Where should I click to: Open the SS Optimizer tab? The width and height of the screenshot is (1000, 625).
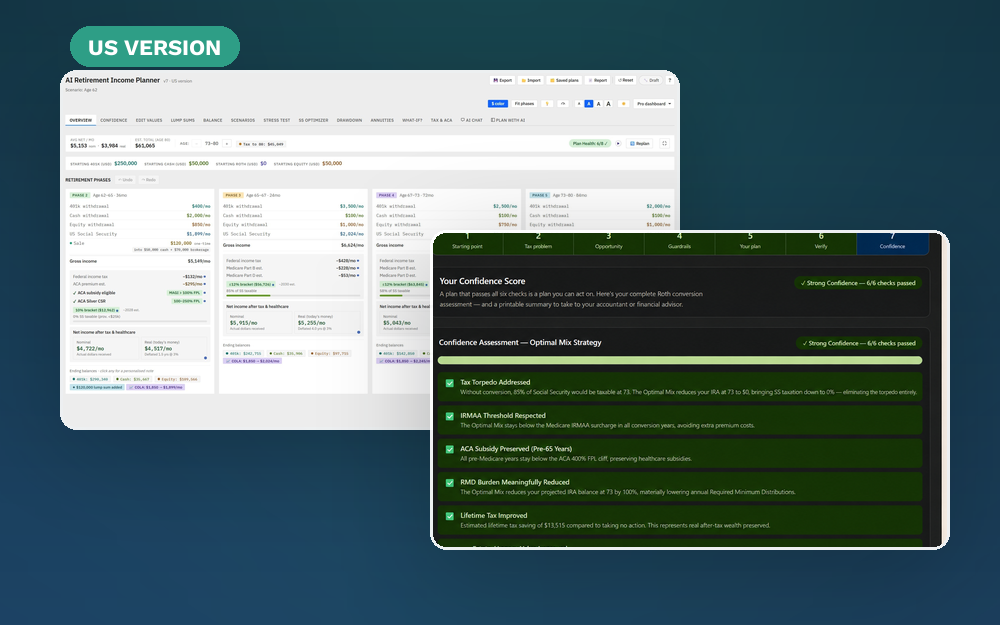313,120
